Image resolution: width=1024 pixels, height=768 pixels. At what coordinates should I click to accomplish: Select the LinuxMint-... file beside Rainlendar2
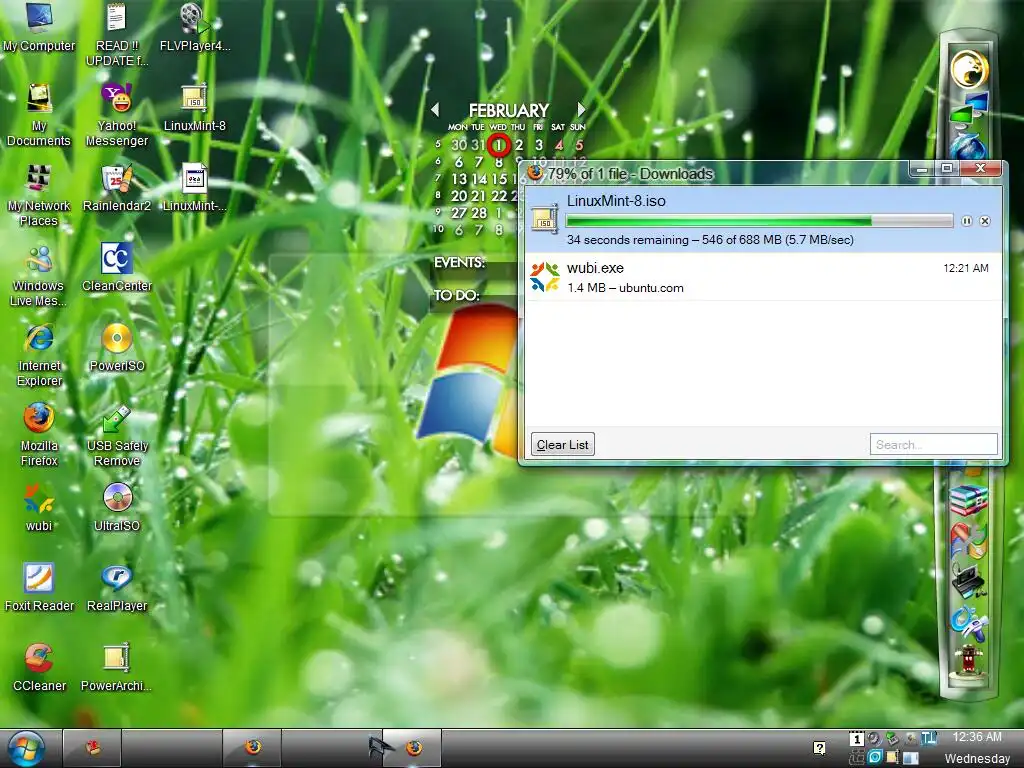click(x=195, y=188)
